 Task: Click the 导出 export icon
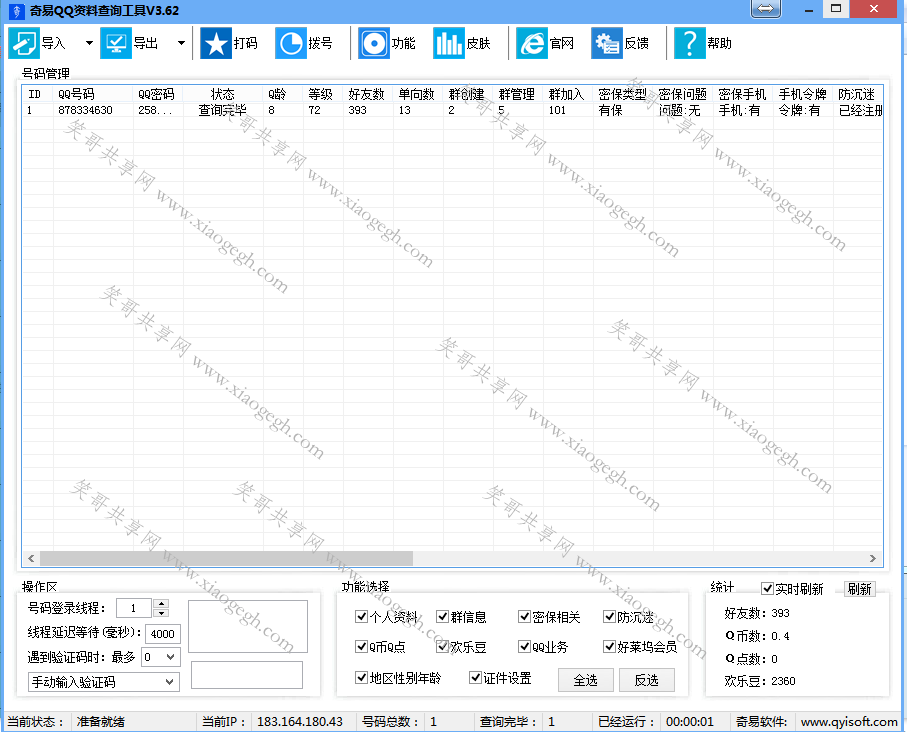click(x=116, y=43)
